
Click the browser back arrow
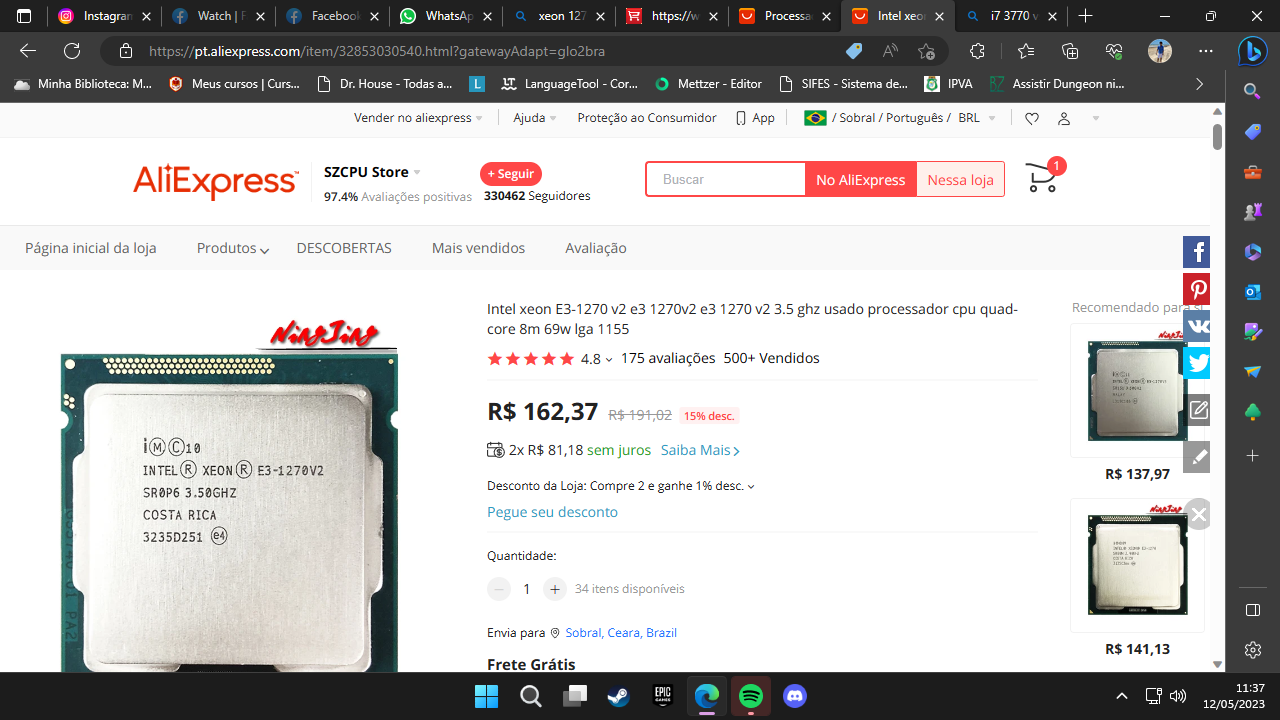click(28, 51)
